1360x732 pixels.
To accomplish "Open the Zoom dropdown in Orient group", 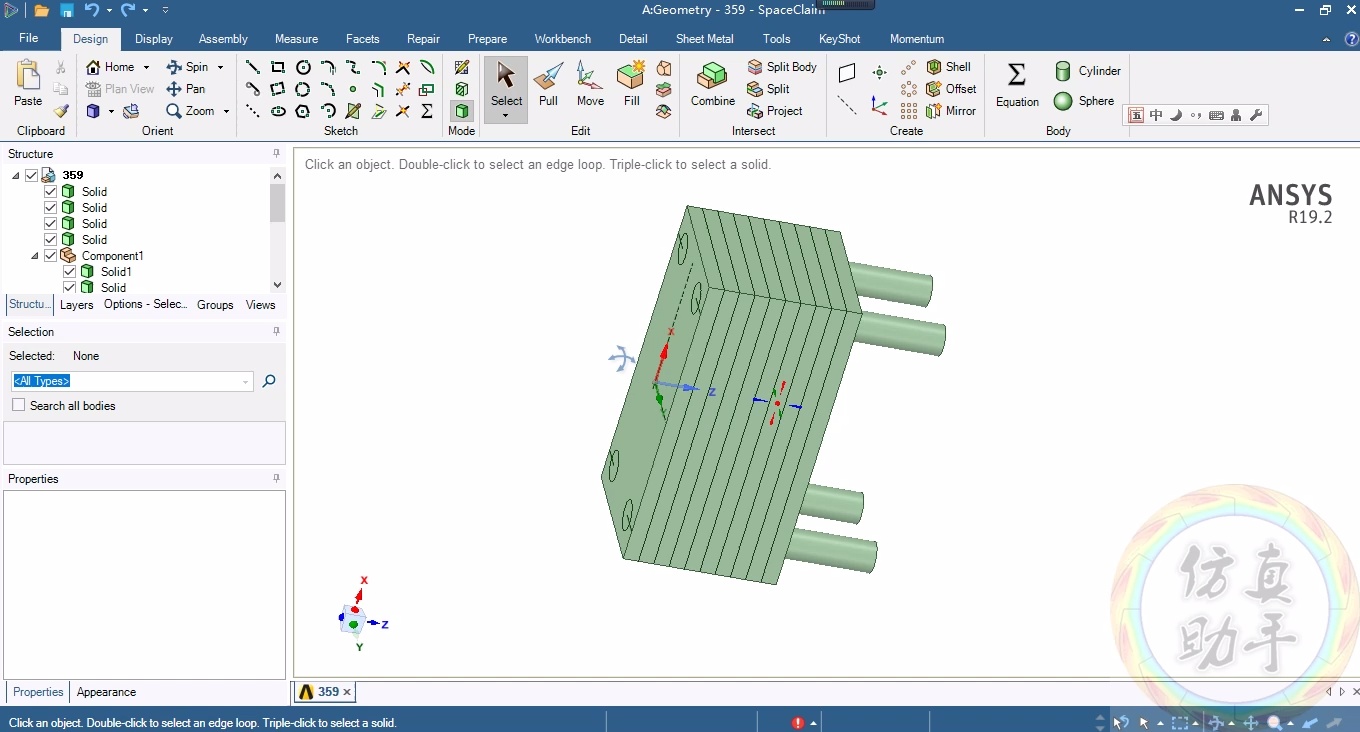I will [226, 111].
